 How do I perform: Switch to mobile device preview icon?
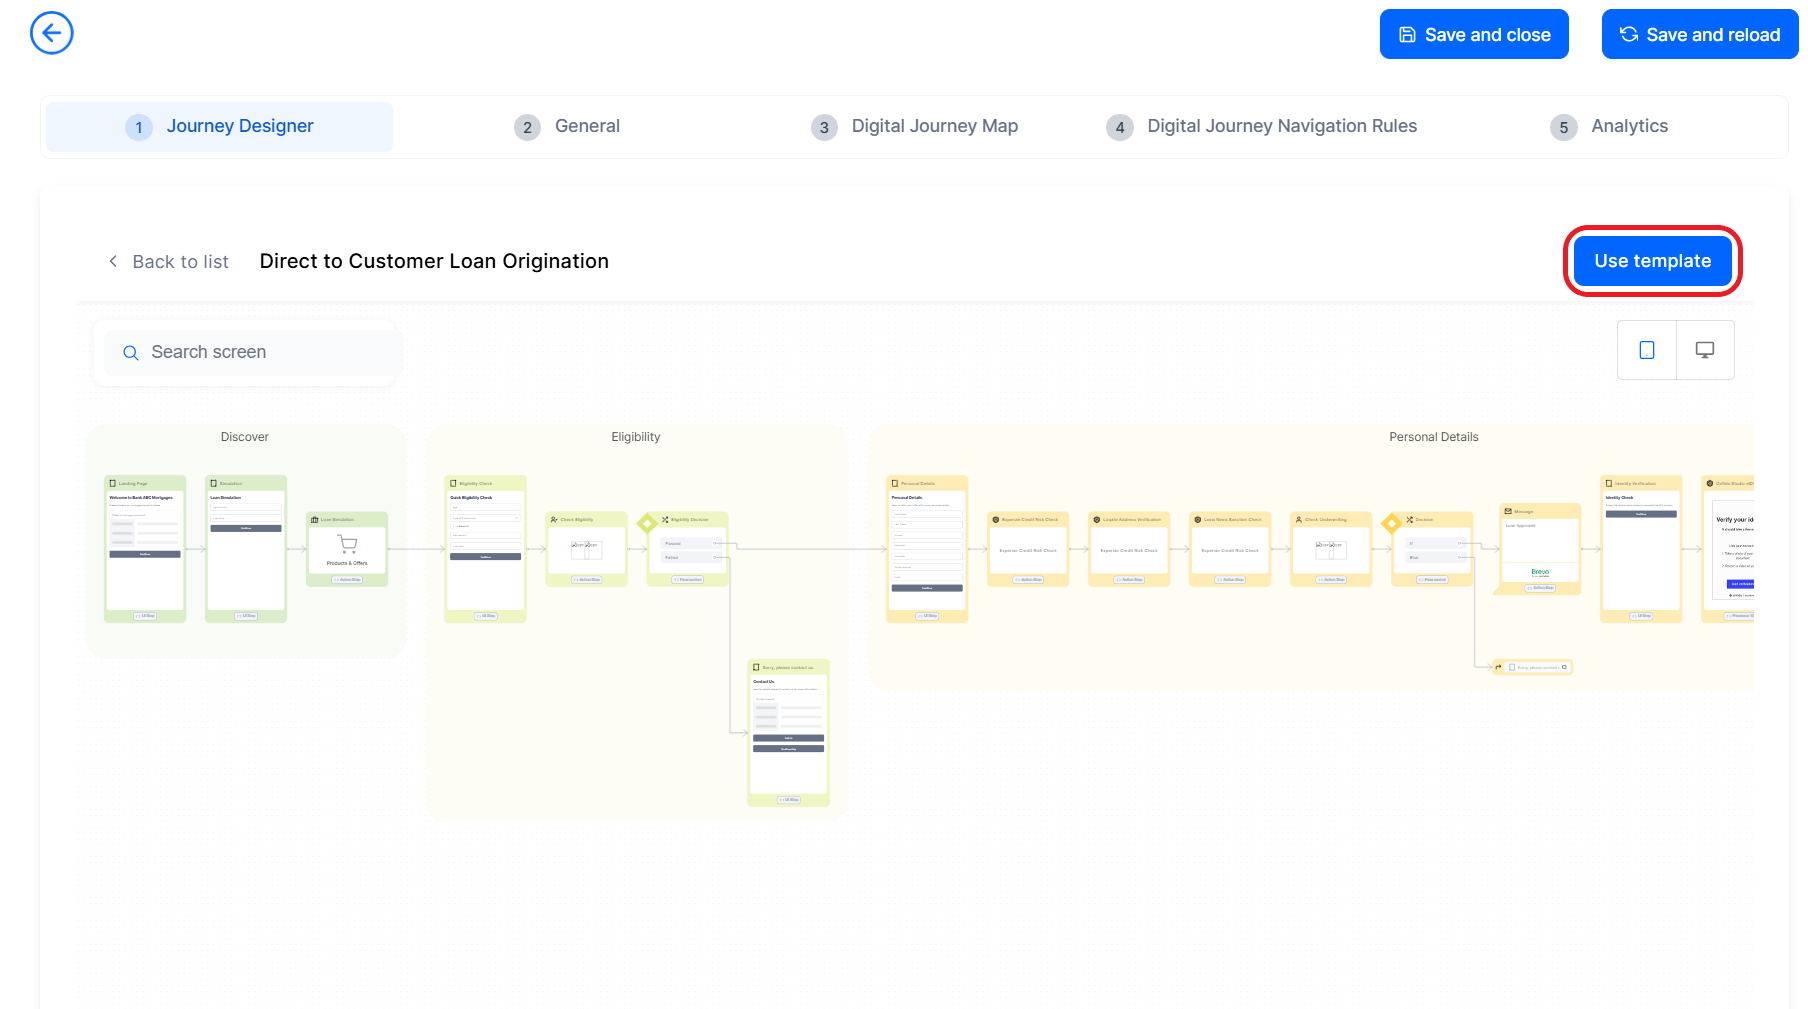(1646, 350)
